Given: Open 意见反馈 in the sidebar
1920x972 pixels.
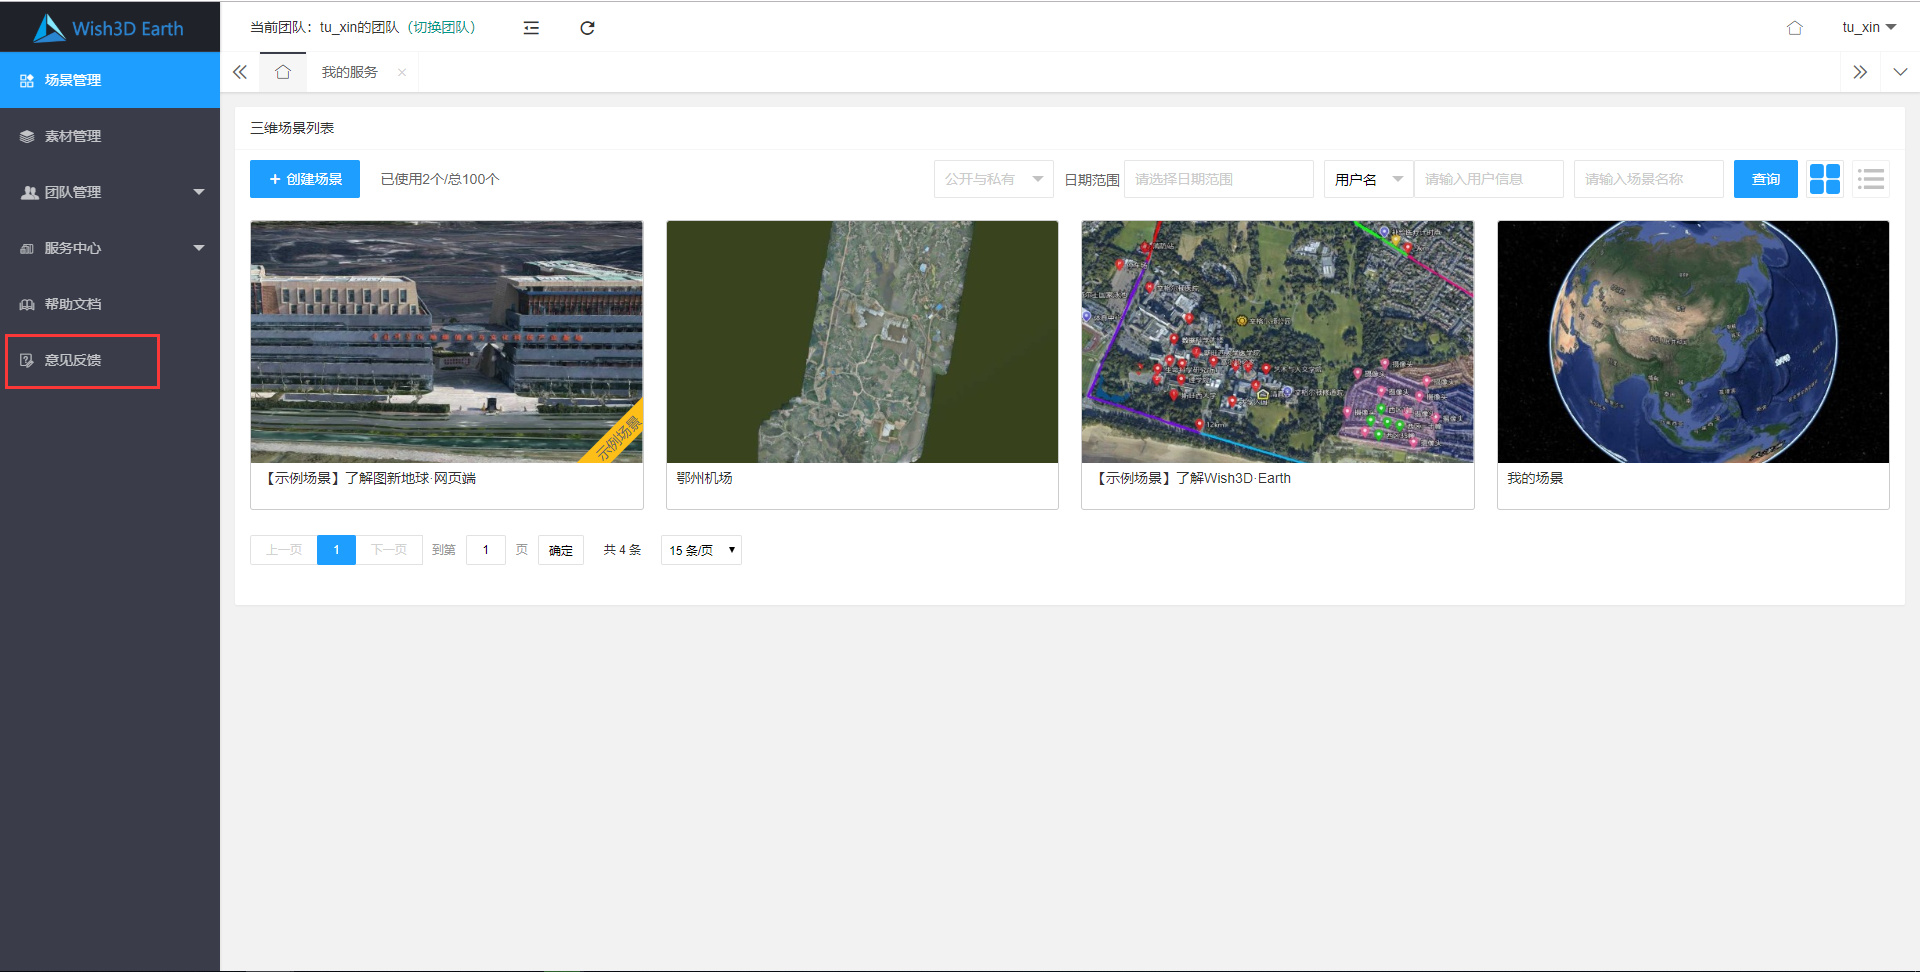Looking at the screenshot, I should click(73, 360).
